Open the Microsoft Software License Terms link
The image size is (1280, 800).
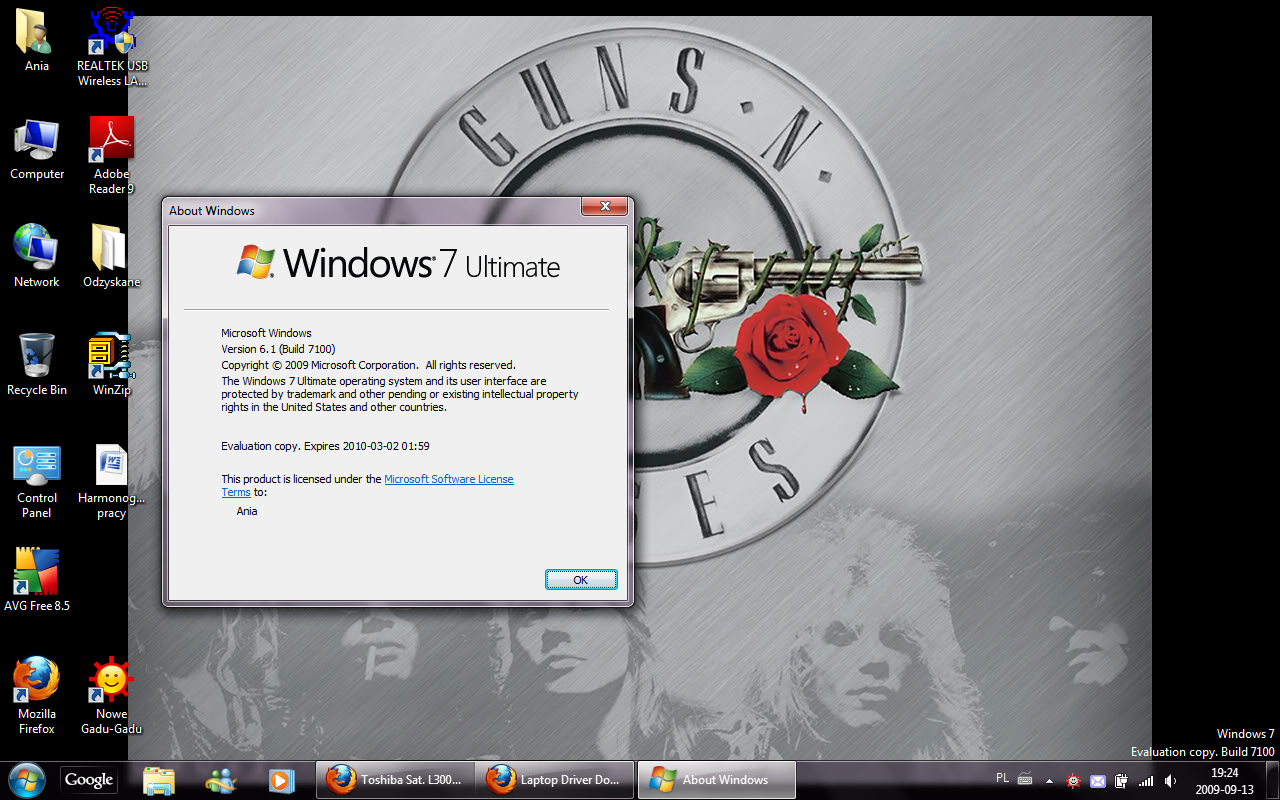click(449, 479)
